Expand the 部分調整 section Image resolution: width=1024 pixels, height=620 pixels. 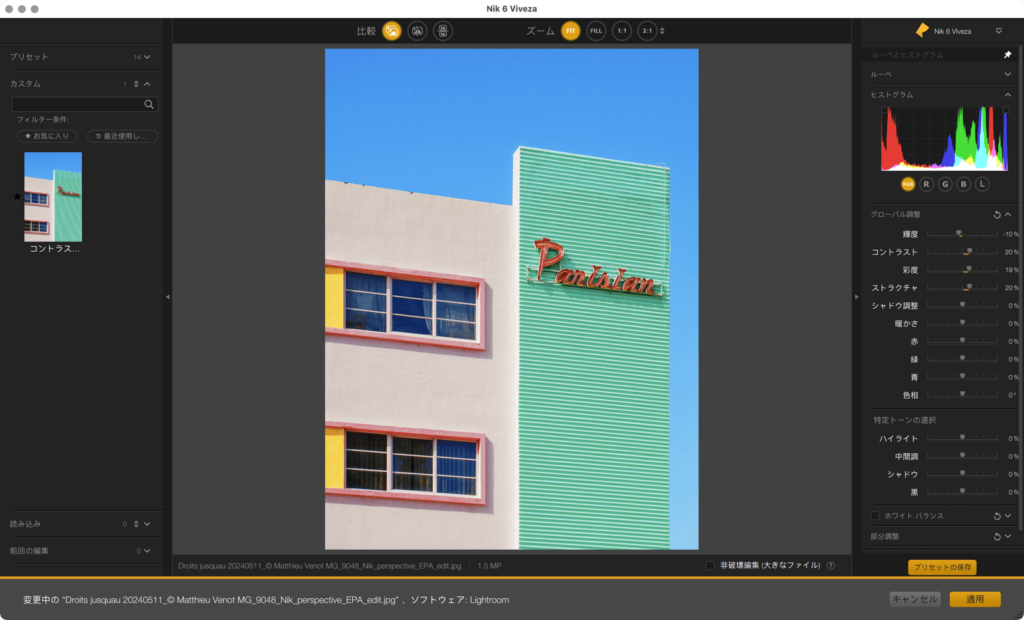pyautogui.click(x=1008, y=536)
